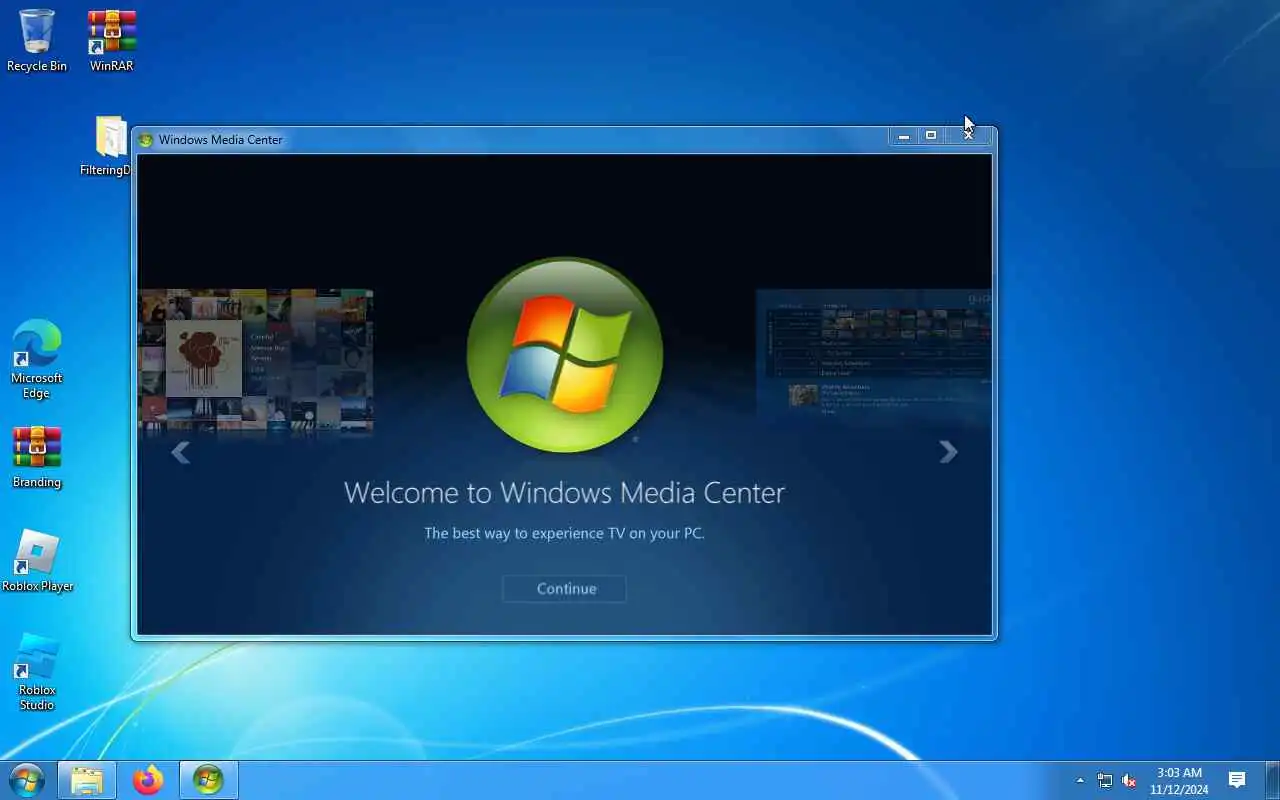The height and width of the screenshot is (800, 1280).
Task: Show hidden system tray icons
Action: click(x=1080, y=780)
